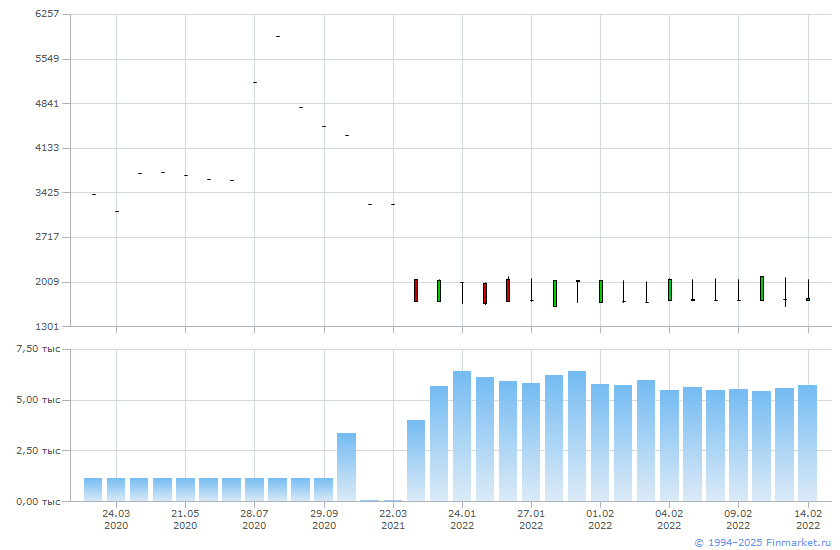Click the 3425 price axis label
Viewport: 840px width, 550px height.
coord(47,192)
